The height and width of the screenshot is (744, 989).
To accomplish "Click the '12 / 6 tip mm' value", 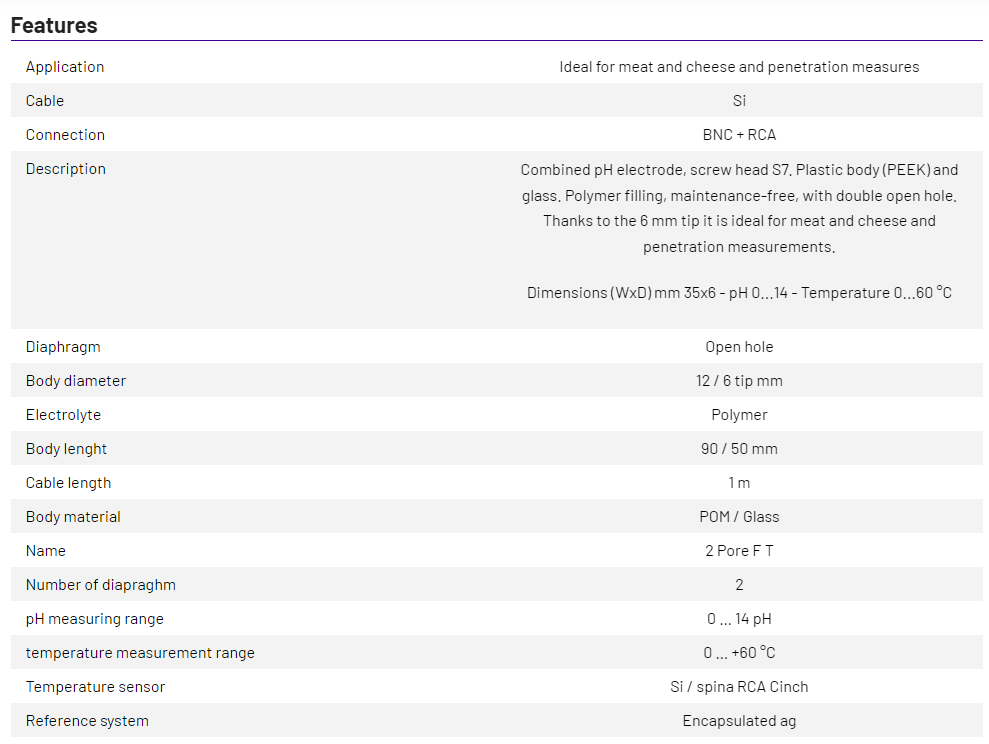I will 739,381.
